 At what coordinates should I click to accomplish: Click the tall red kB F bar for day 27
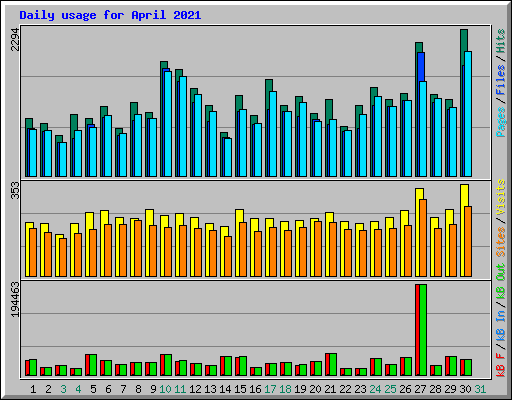(x=417, y=330)
